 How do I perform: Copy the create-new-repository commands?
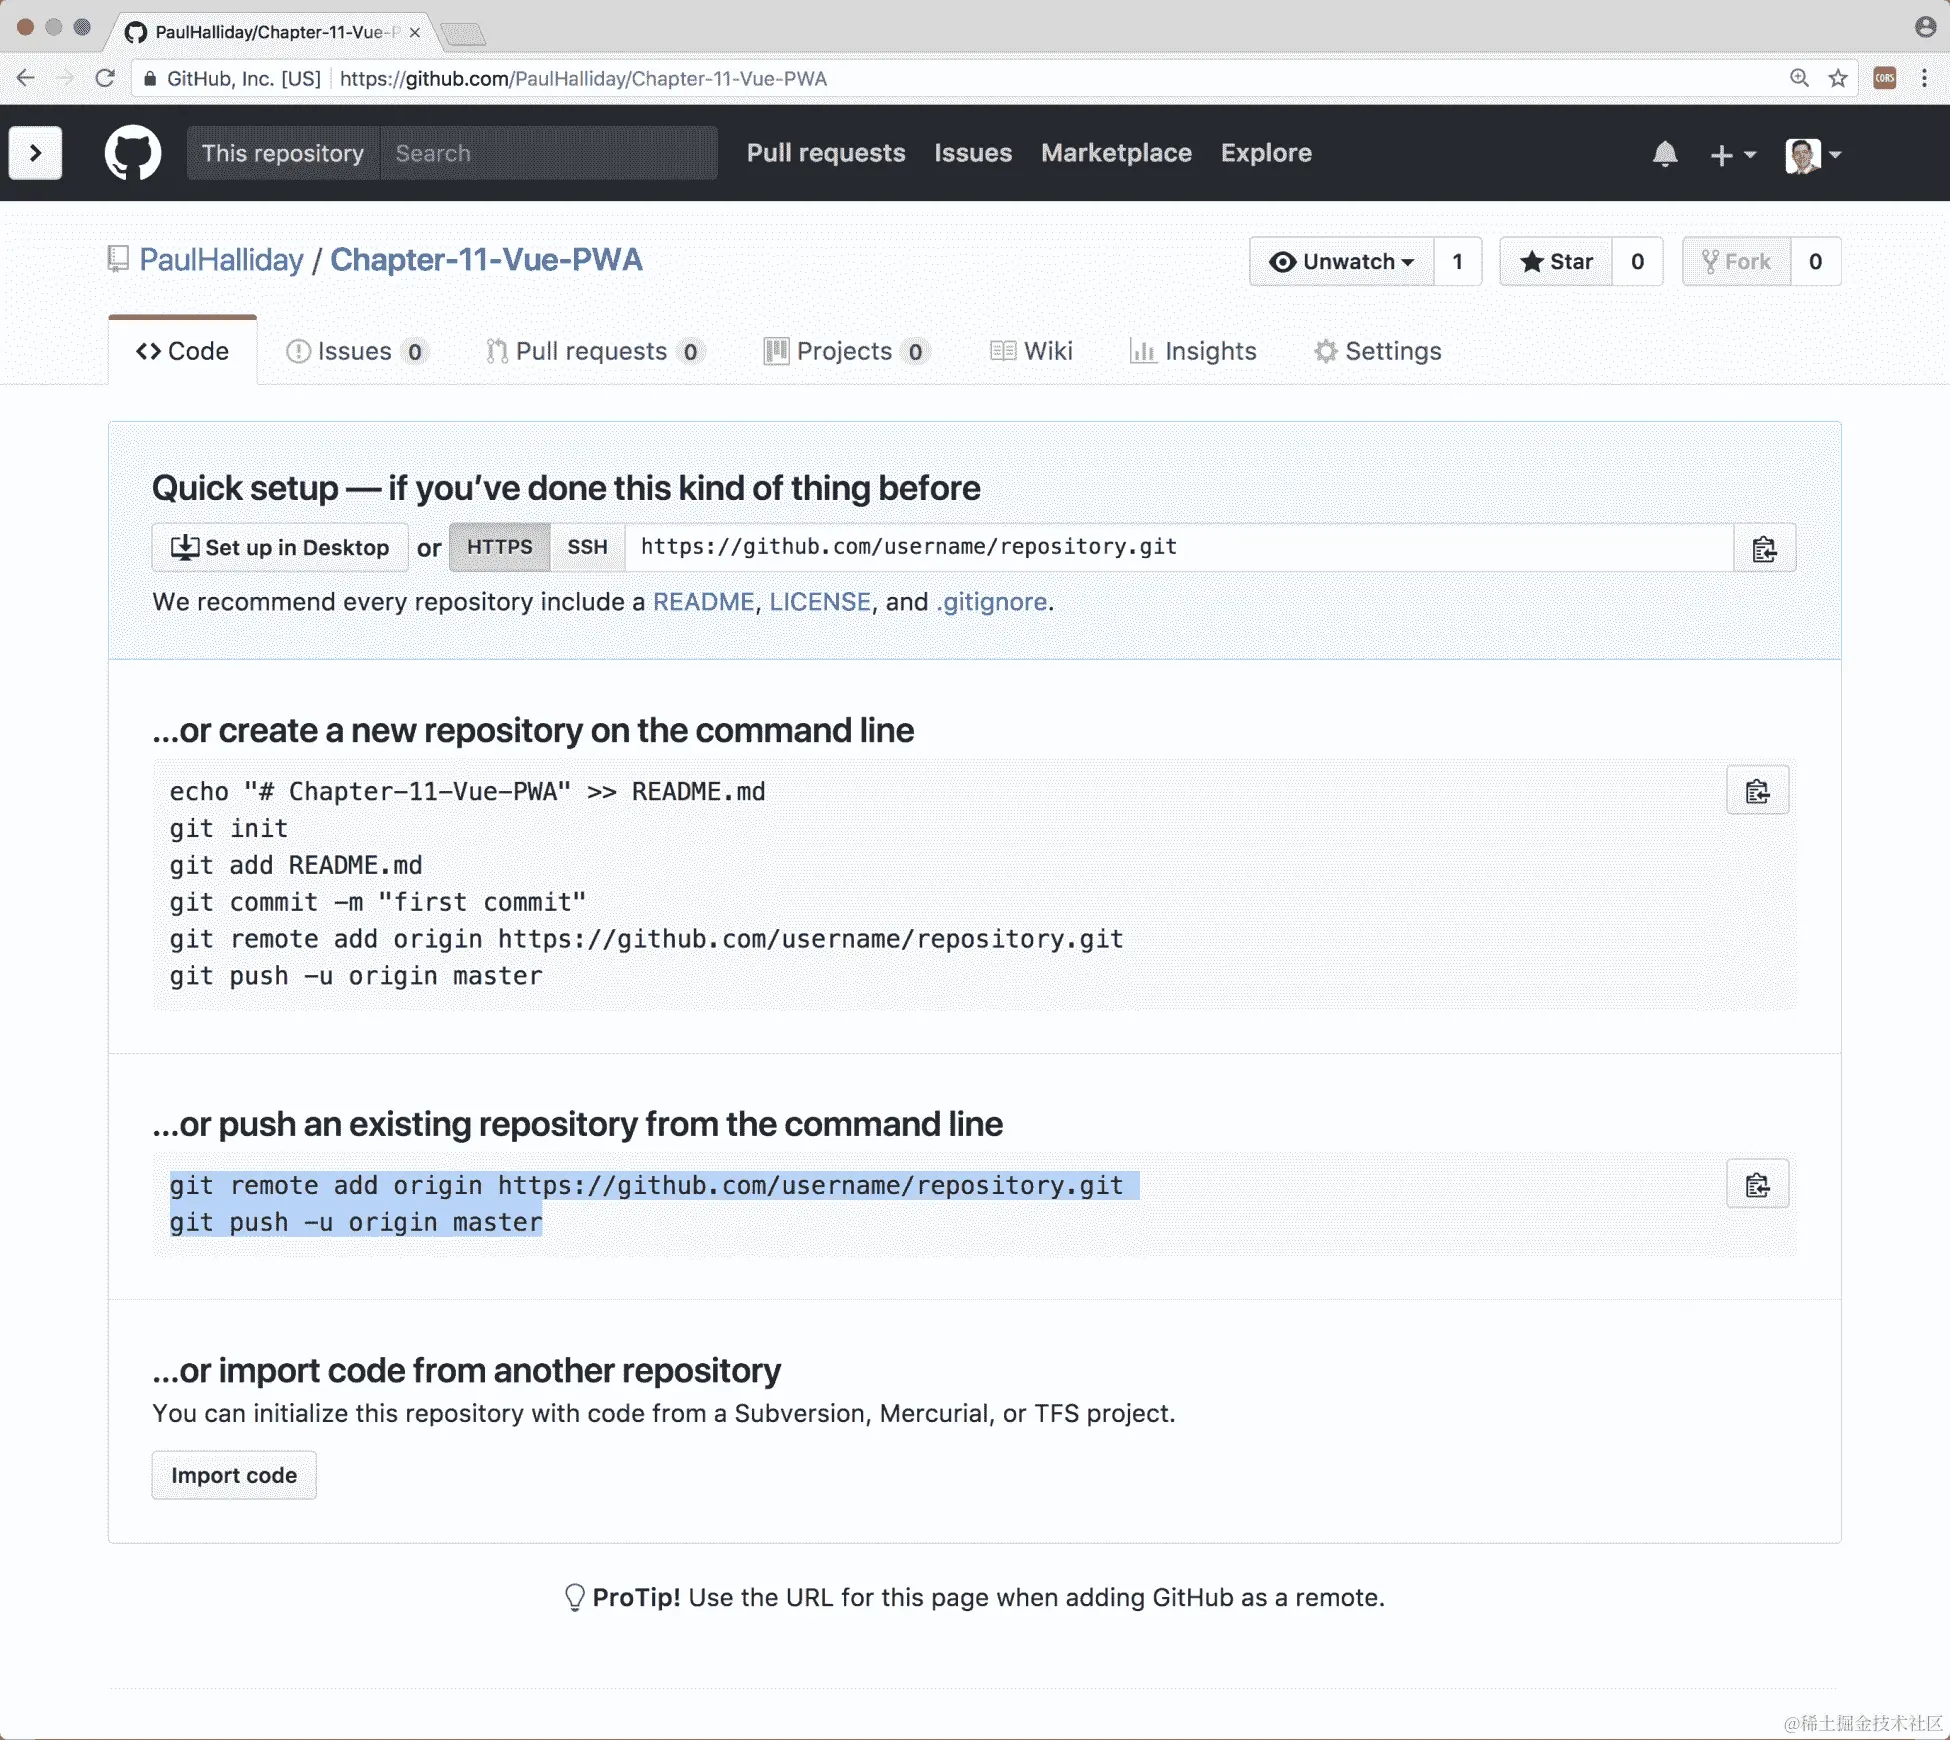1757,791
